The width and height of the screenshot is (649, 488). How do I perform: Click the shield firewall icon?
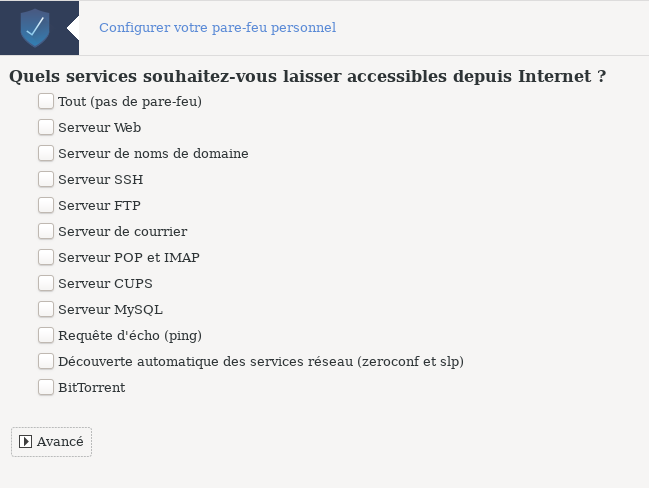pos(35,28)
